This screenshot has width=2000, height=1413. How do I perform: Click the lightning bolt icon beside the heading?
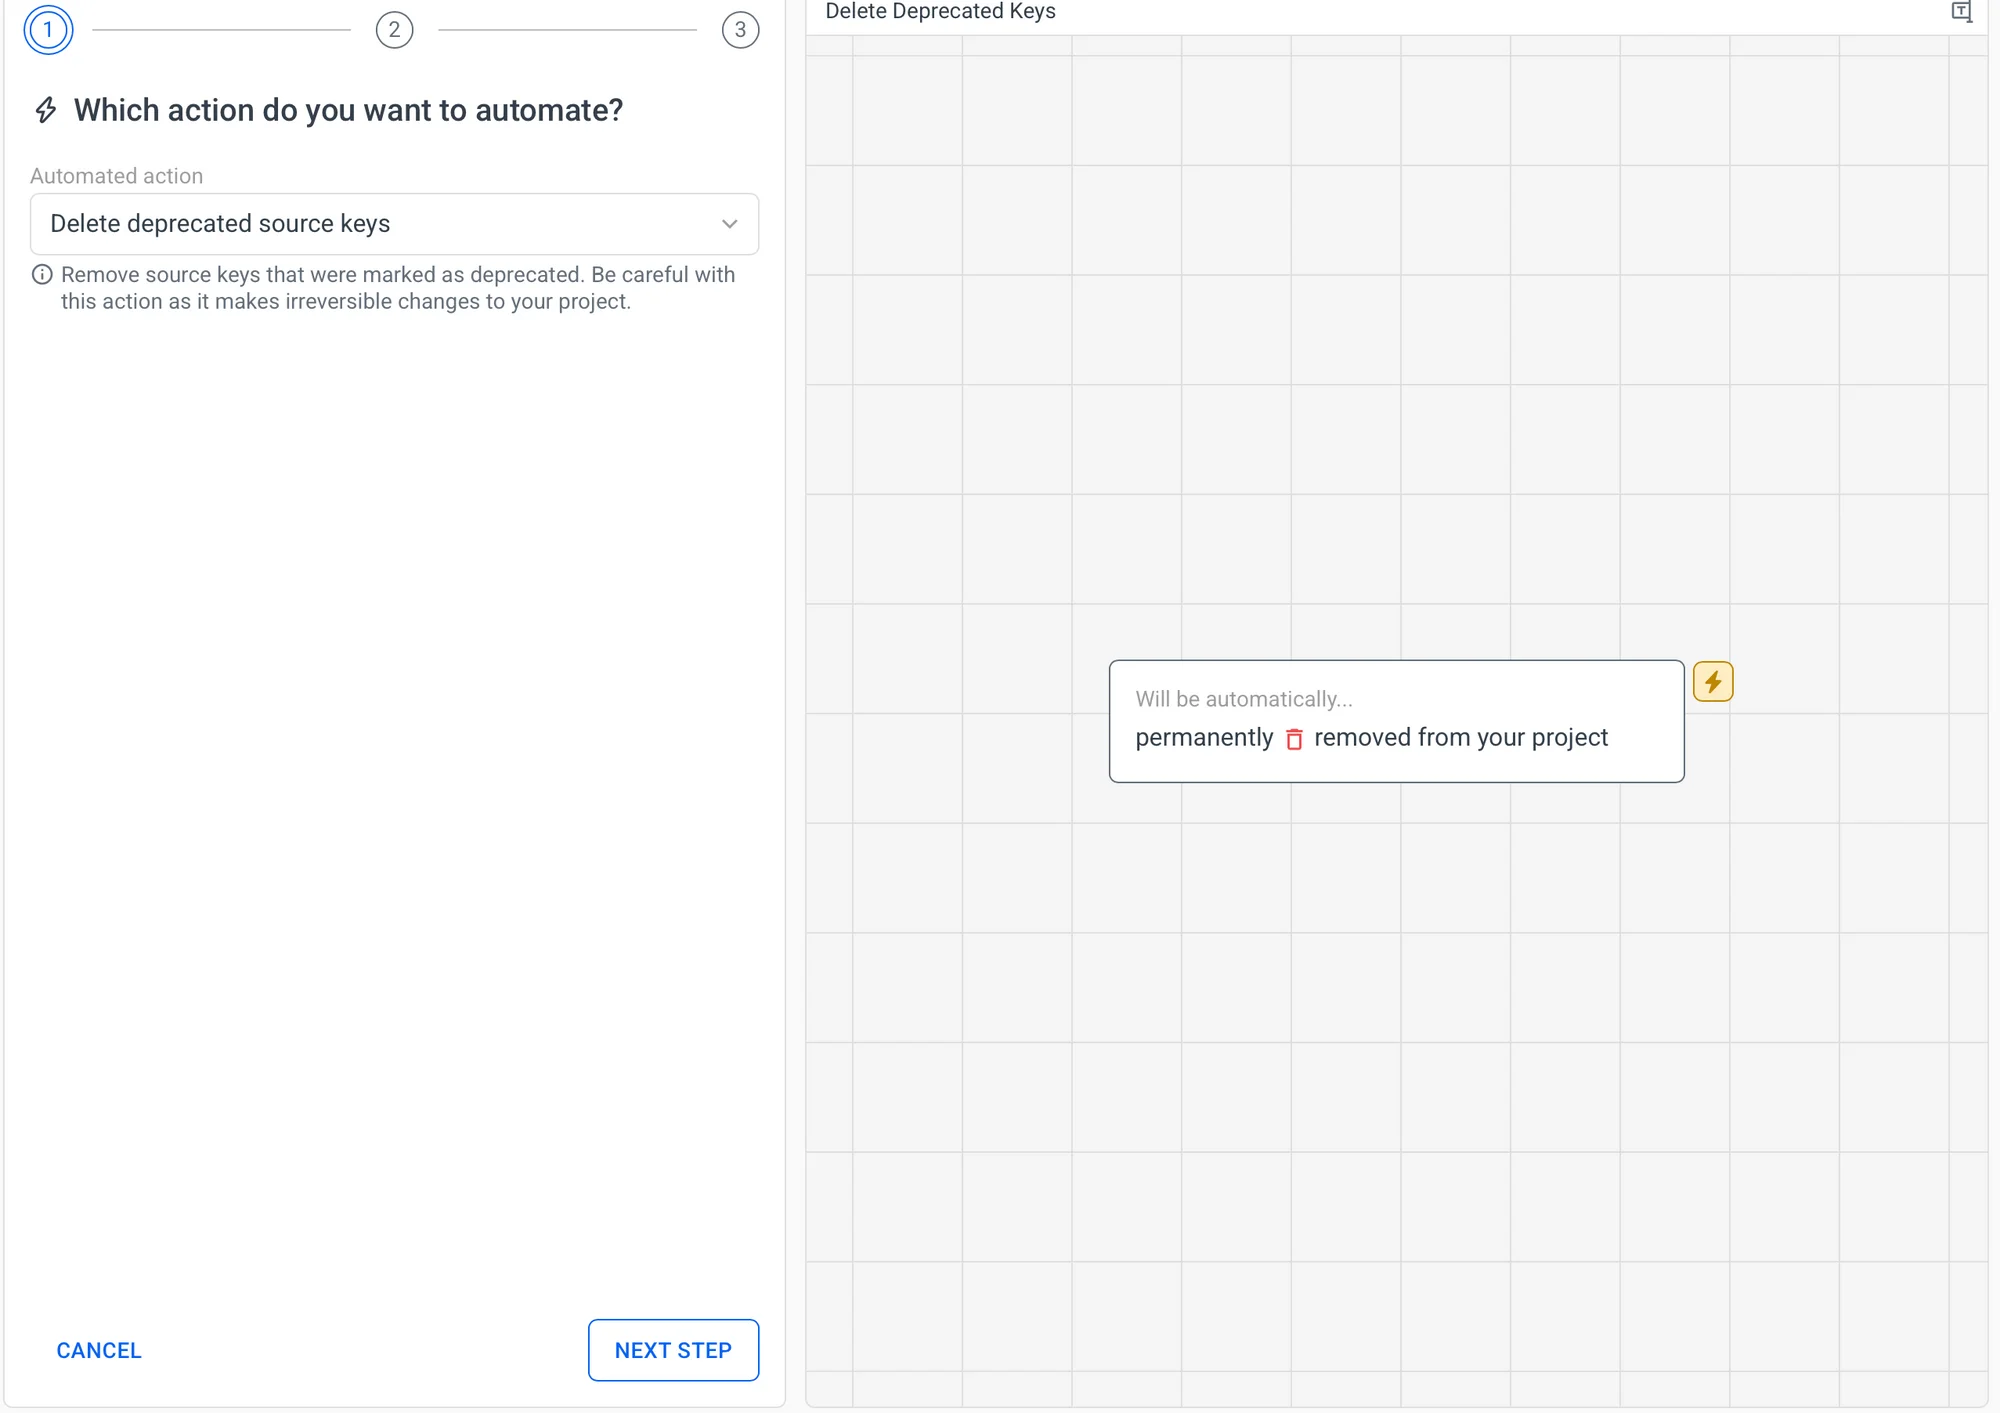pyautogui.click(x=46, y=110)
